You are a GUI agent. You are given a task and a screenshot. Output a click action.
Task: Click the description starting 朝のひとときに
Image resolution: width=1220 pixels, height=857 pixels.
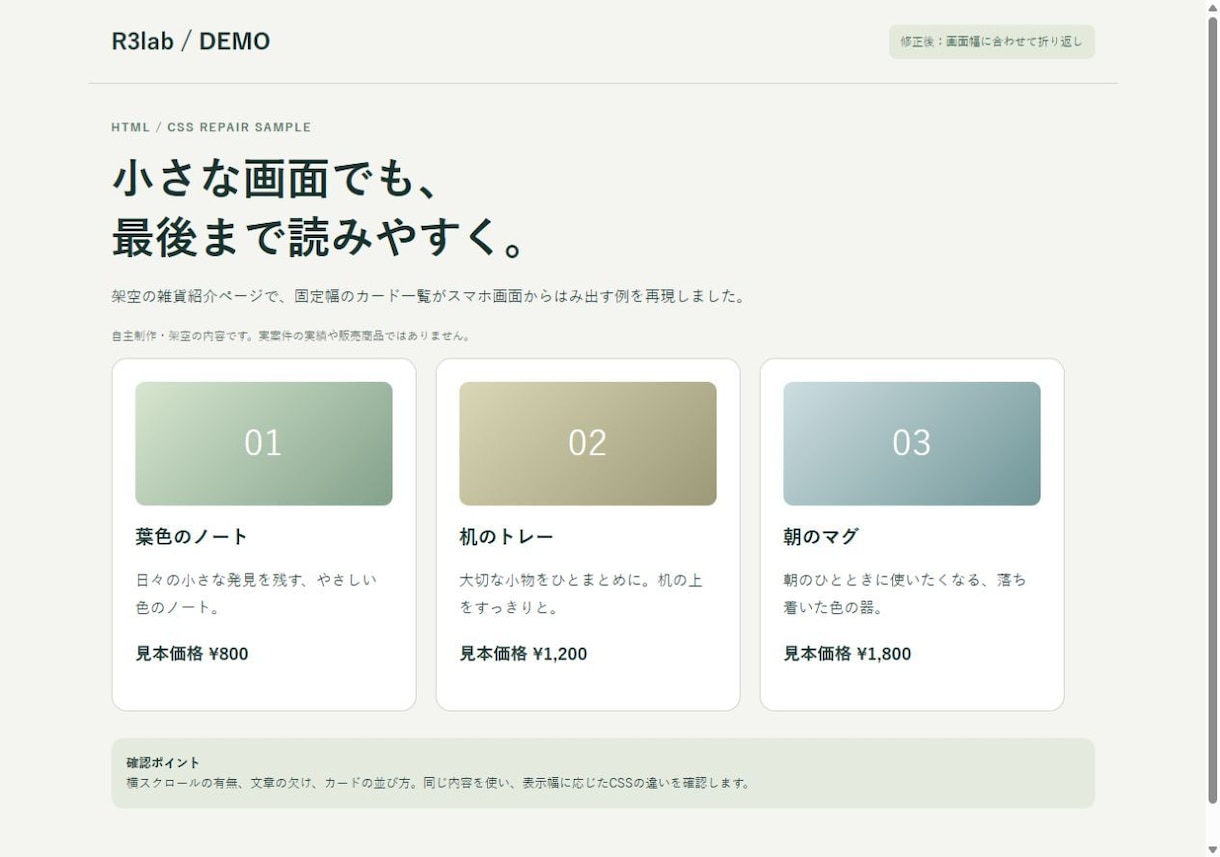coord(905,593)
